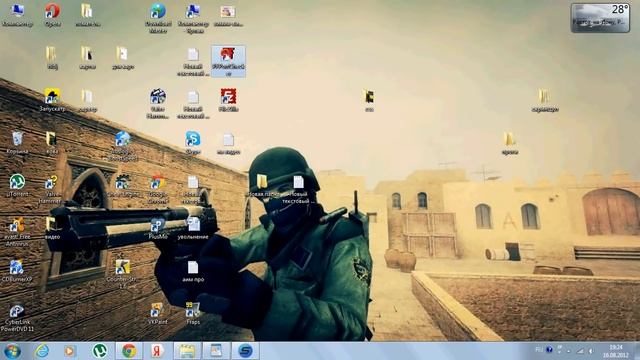Select the Skype desktop shortcut

pos(193,143)
